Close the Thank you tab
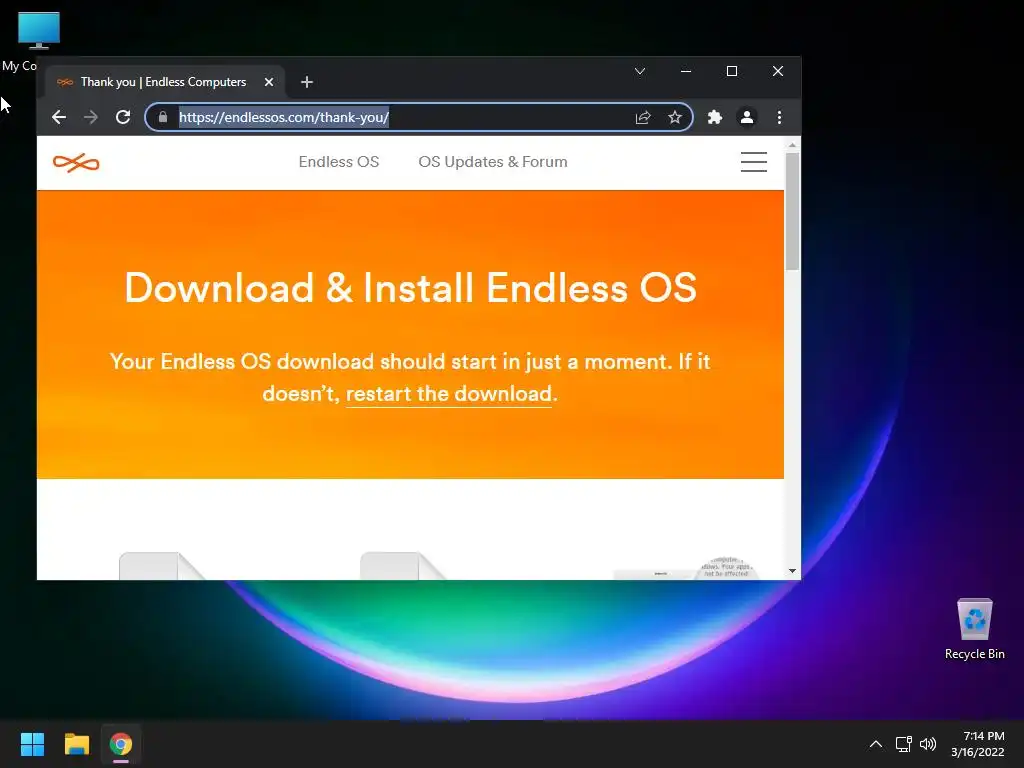 click(x=268, y=82)
